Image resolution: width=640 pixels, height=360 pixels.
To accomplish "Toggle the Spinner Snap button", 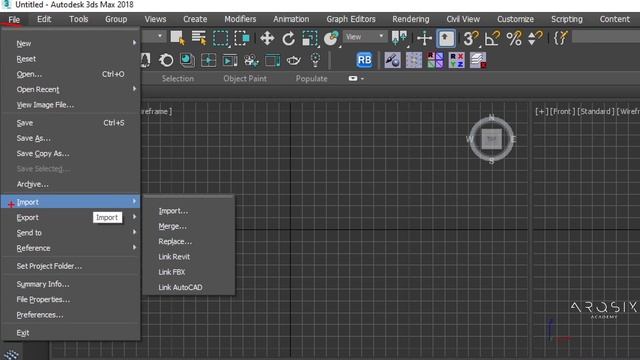I will 535,38.
